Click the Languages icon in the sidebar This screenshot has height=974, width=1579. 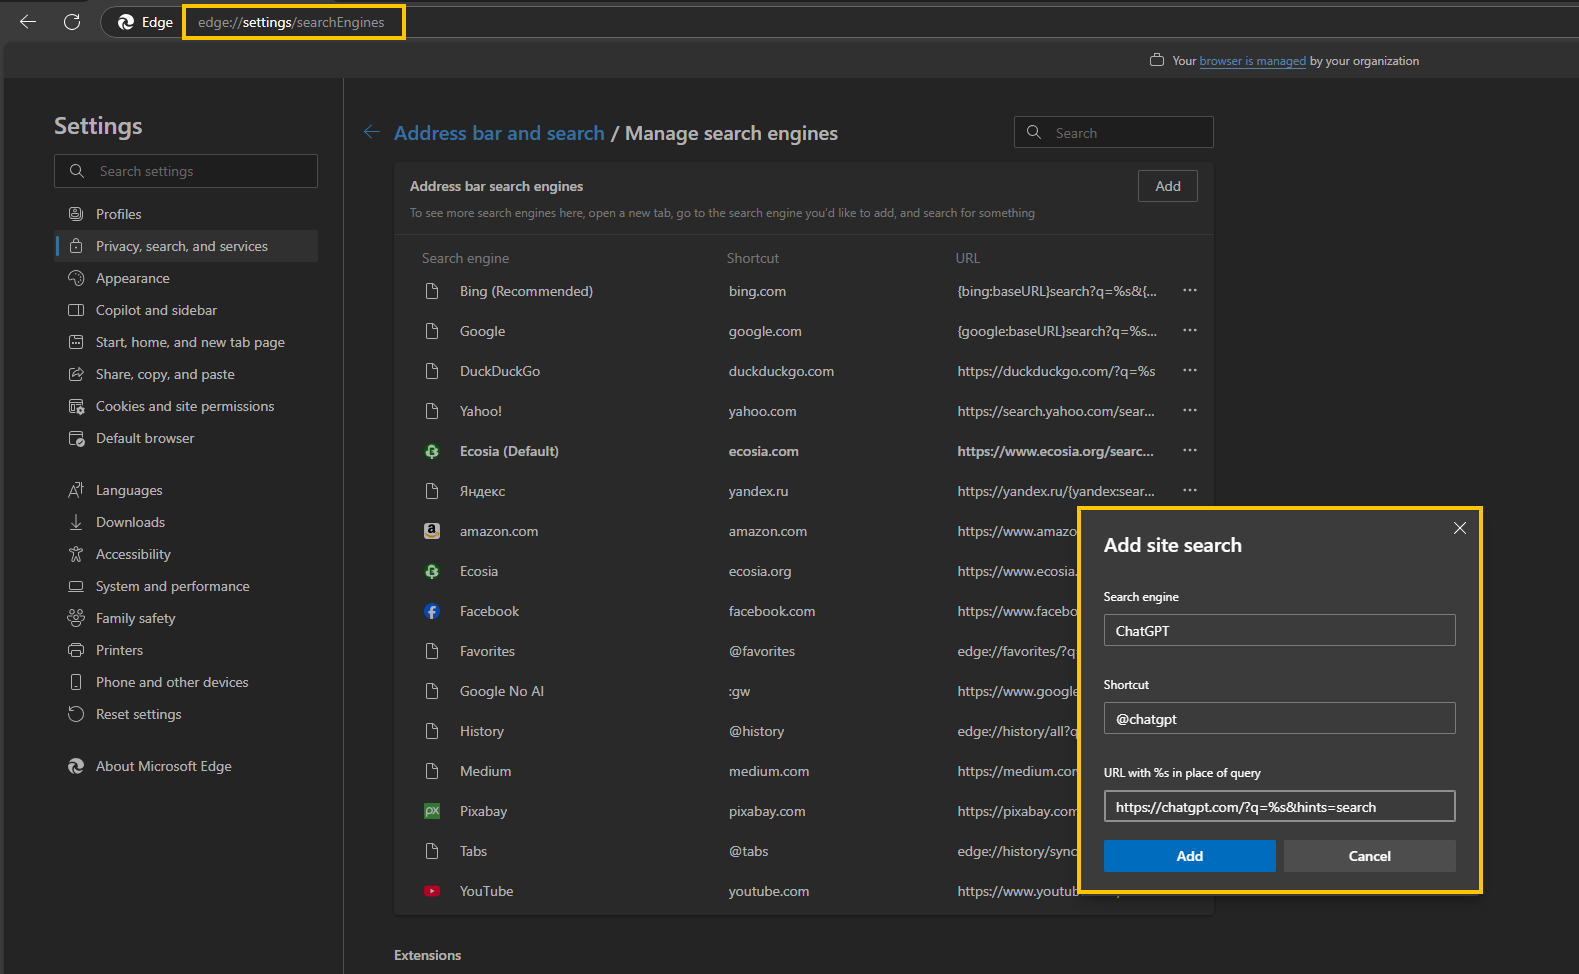coord(76,490)
